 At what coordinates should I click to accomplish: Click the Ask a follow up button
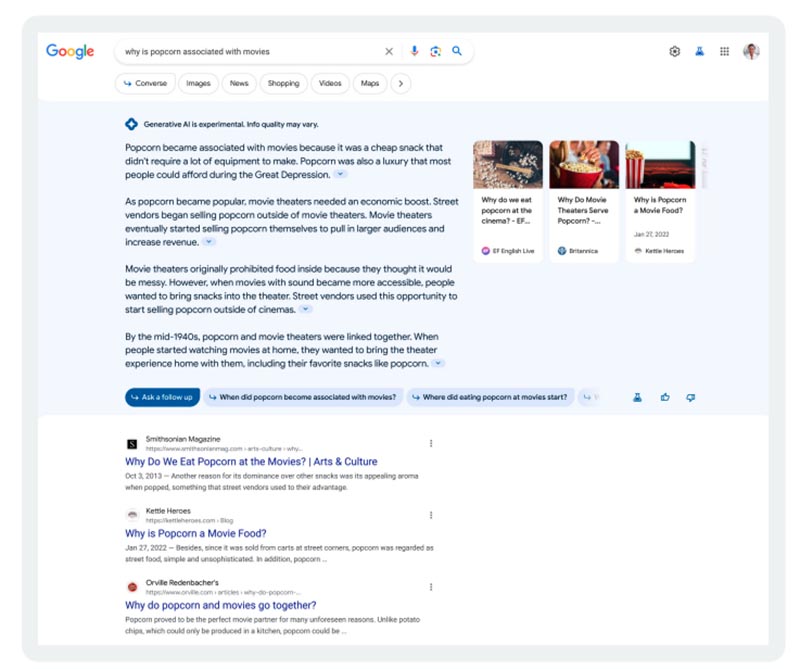[x=162, y=397]
